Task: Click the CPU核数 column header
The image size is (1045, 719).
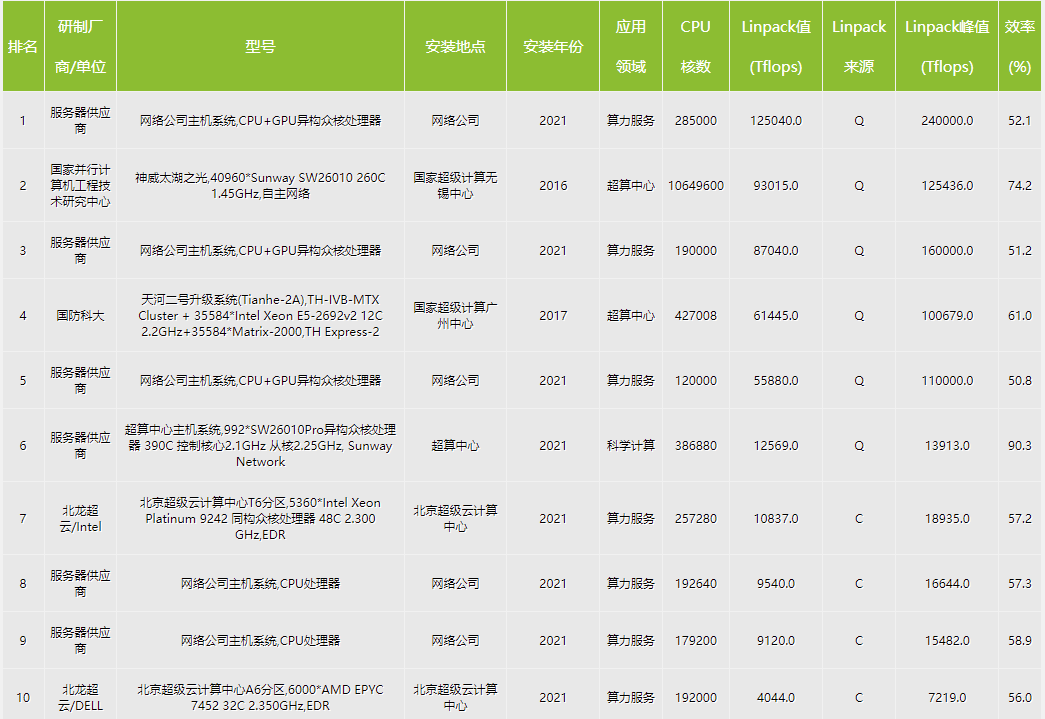Action: pyautogui.click(x=695, y=47)
